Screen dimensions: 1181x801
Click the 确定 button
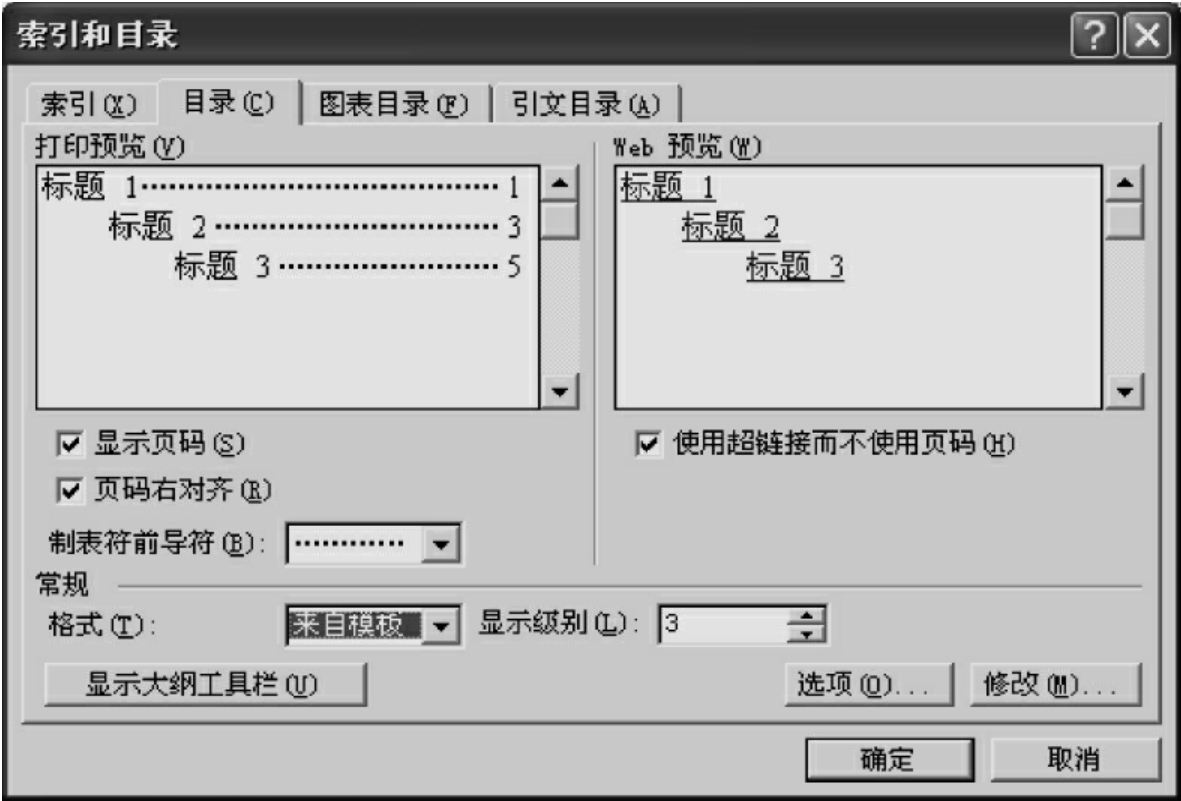[888, 759]
